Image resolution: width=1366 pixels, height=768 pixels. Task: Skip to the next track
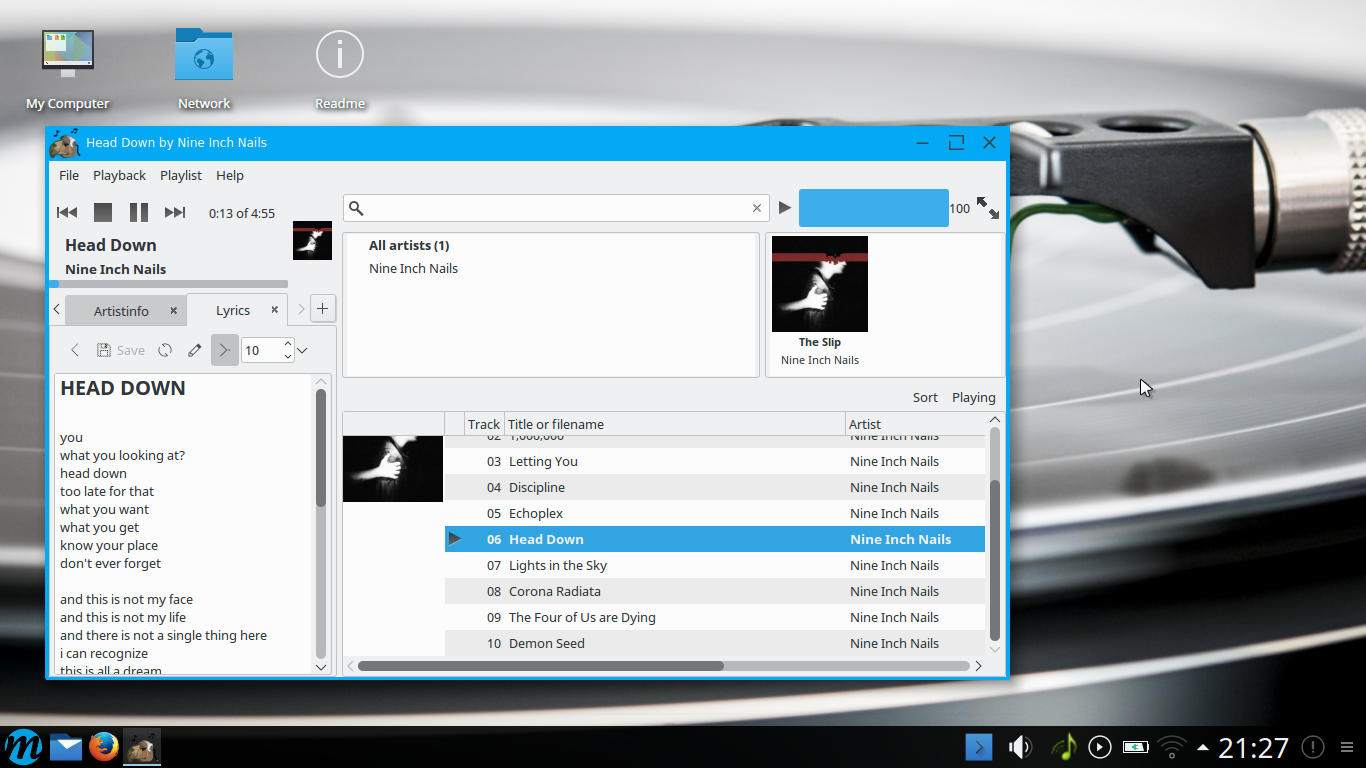coord(175,212)
